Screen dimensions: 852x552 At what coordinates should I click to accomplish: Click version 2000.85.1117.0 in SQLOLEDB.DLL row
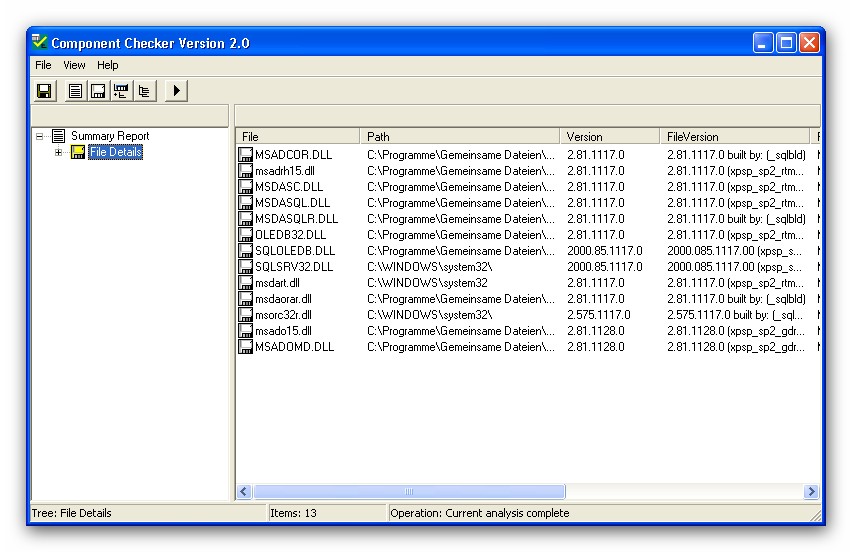click(x=605, y=250)
